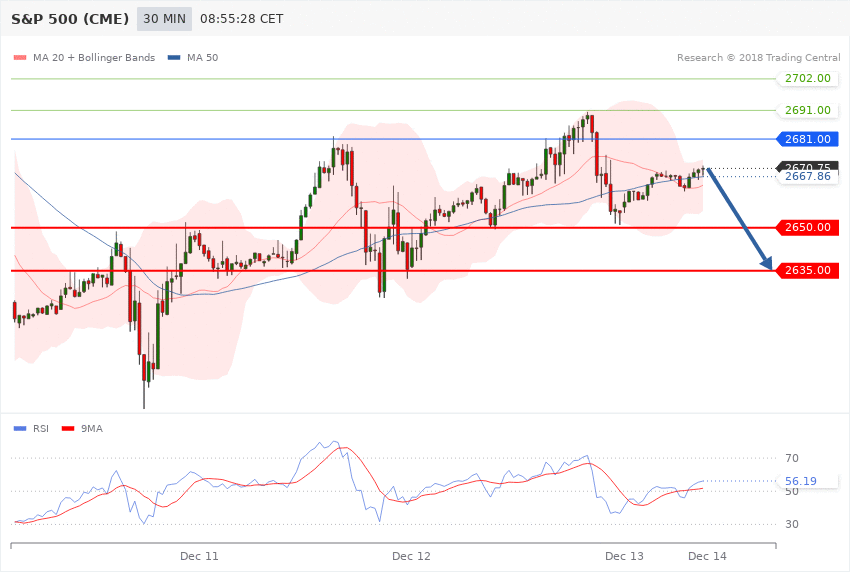
Task: Click the RSI legend label text
Action: [x=41, y=429]
